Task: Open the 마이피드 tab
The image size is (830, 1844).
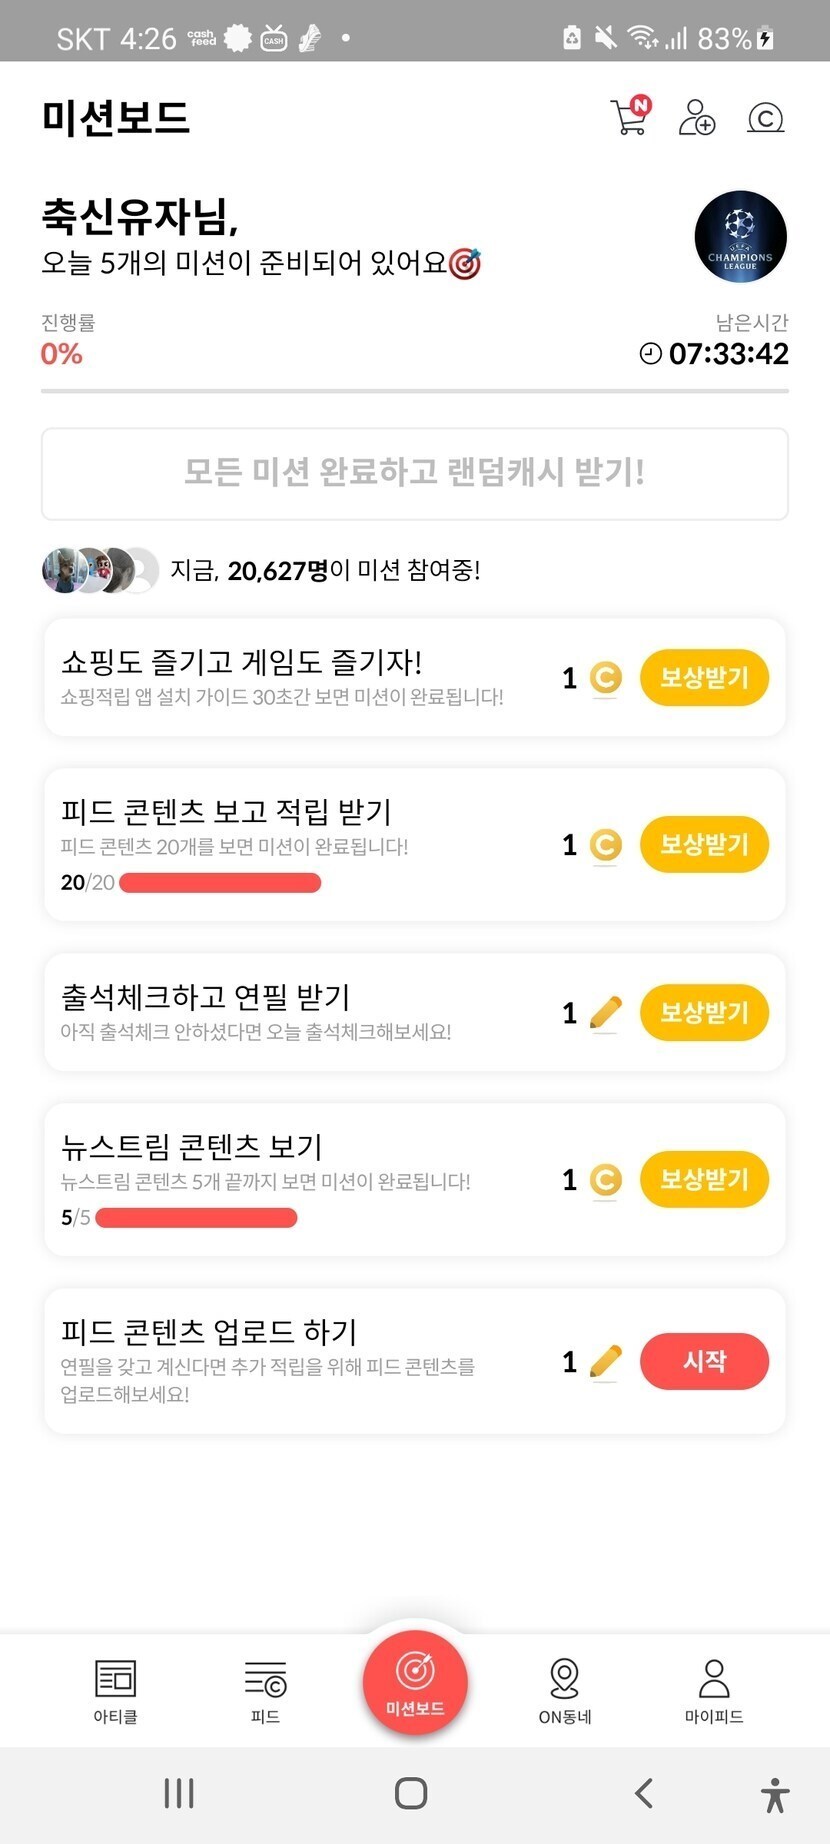Action: click(x=714, y=1692)
